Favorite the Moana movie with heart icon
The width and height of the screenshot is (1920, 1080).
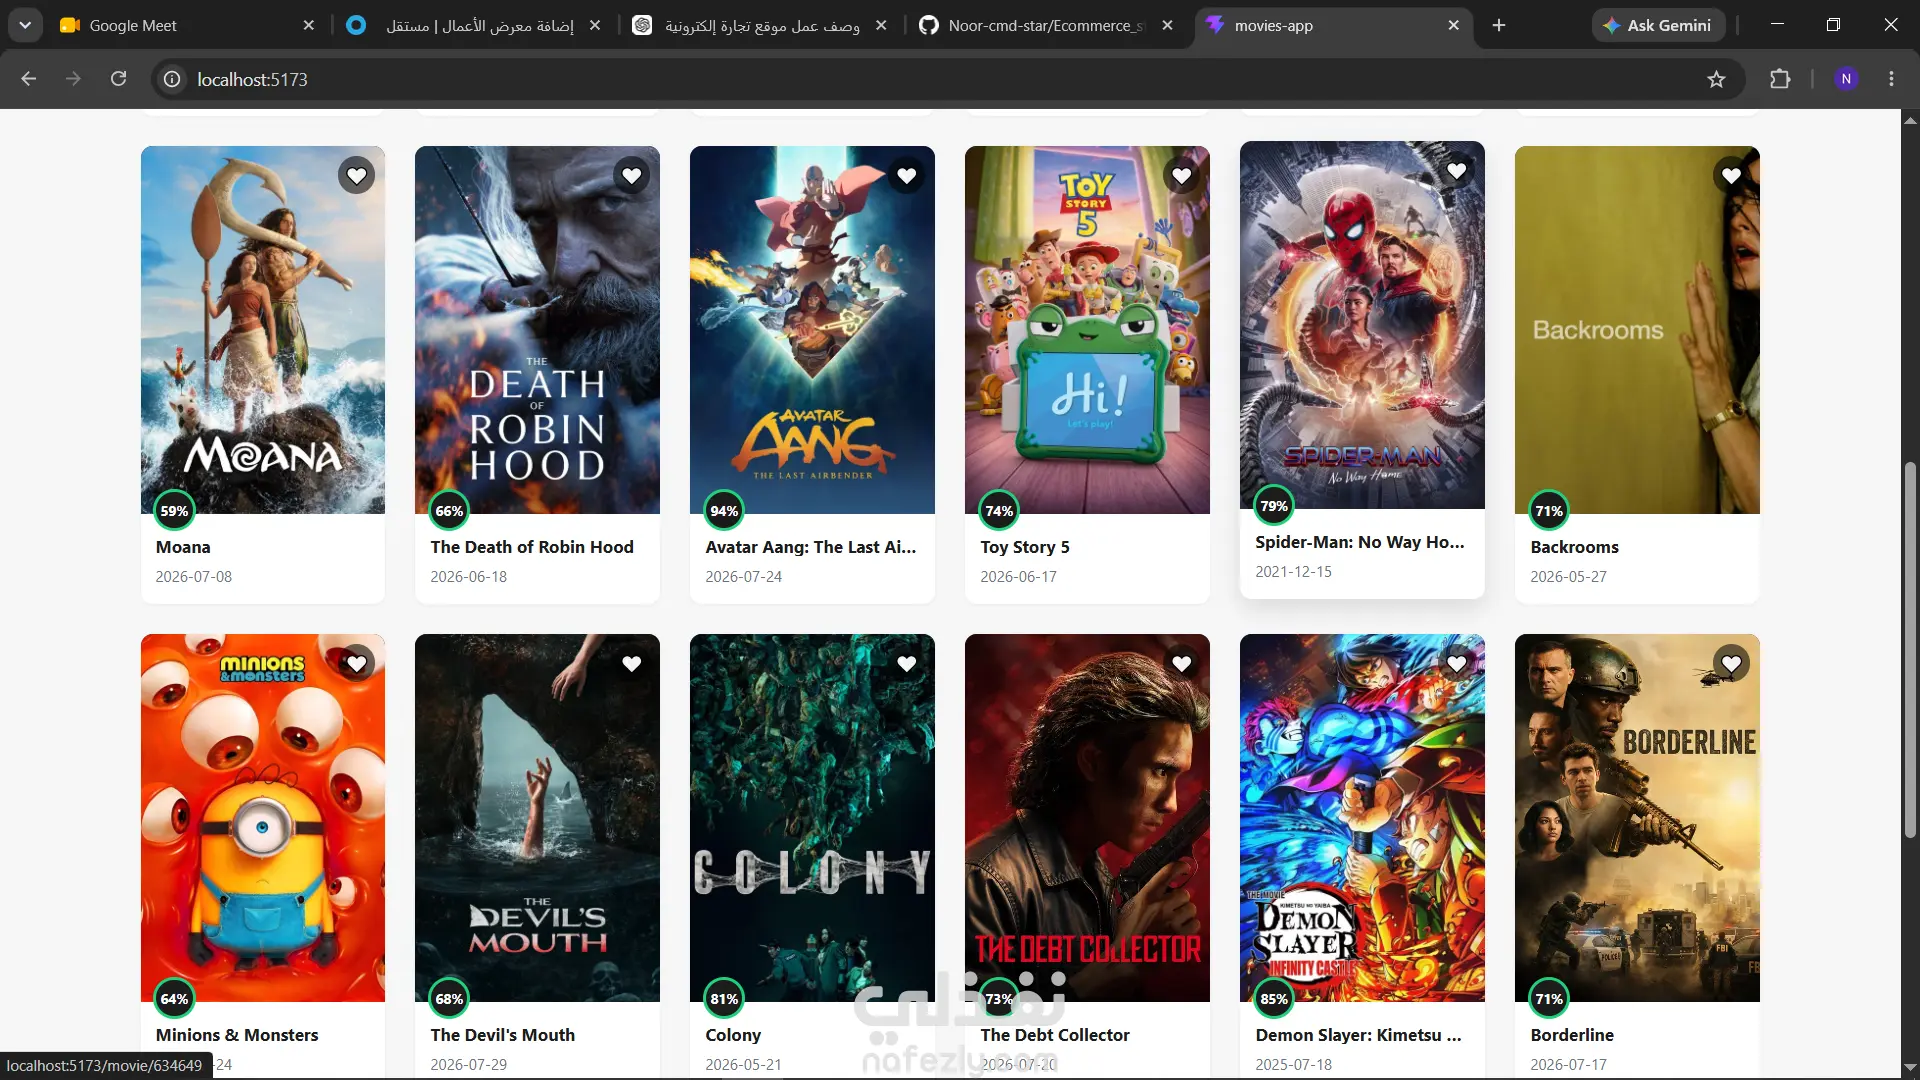357,176
